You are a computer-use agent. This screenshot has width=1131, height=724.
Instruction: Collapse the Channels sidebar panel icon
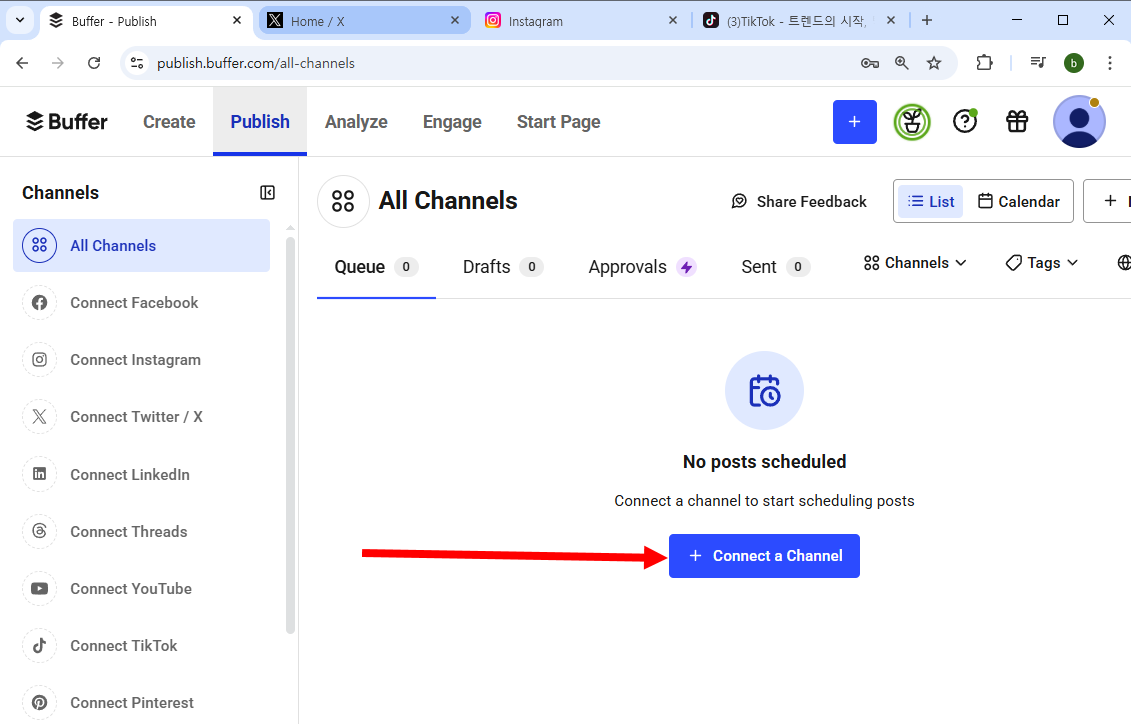(x=267, y=193)
